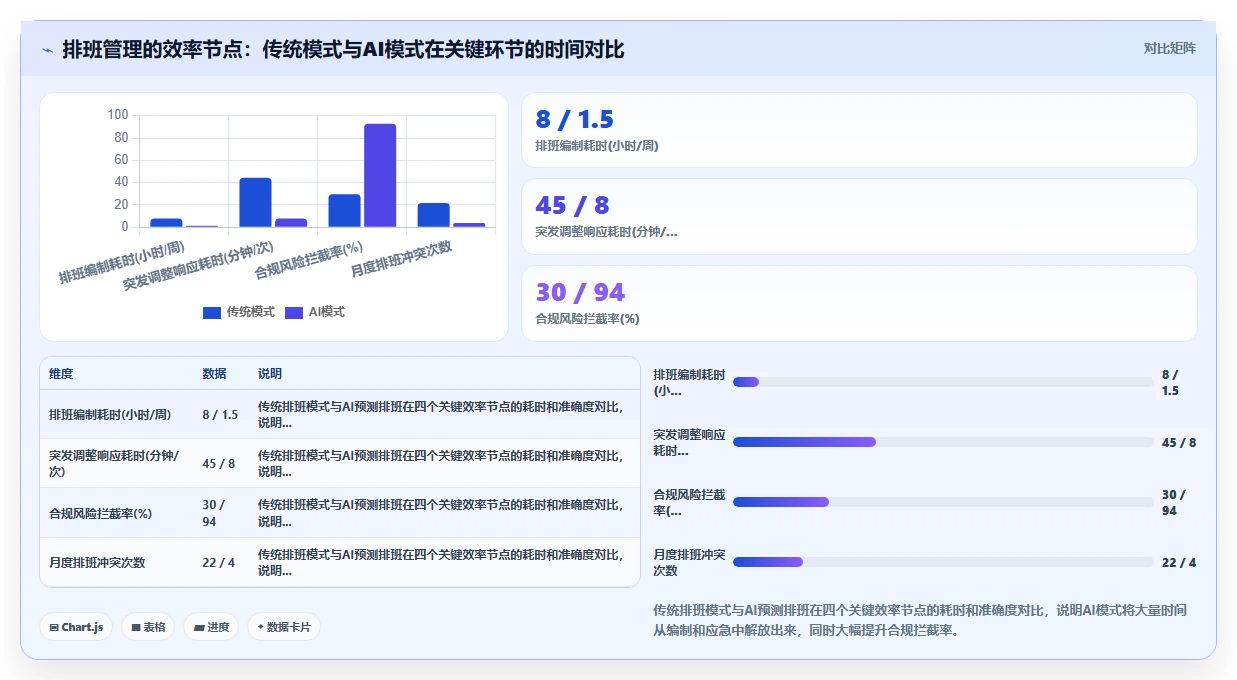
Task: Select table row 突发调整响应耗时(分钟/次)
Action: pyautogui.click(x=340, y=463)
